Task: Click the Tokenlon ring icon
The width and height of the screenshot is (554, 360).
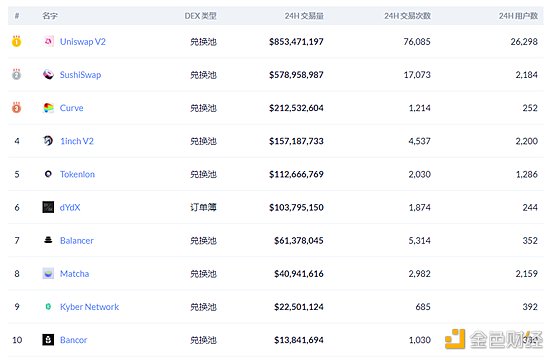Action: pos(48,174)
